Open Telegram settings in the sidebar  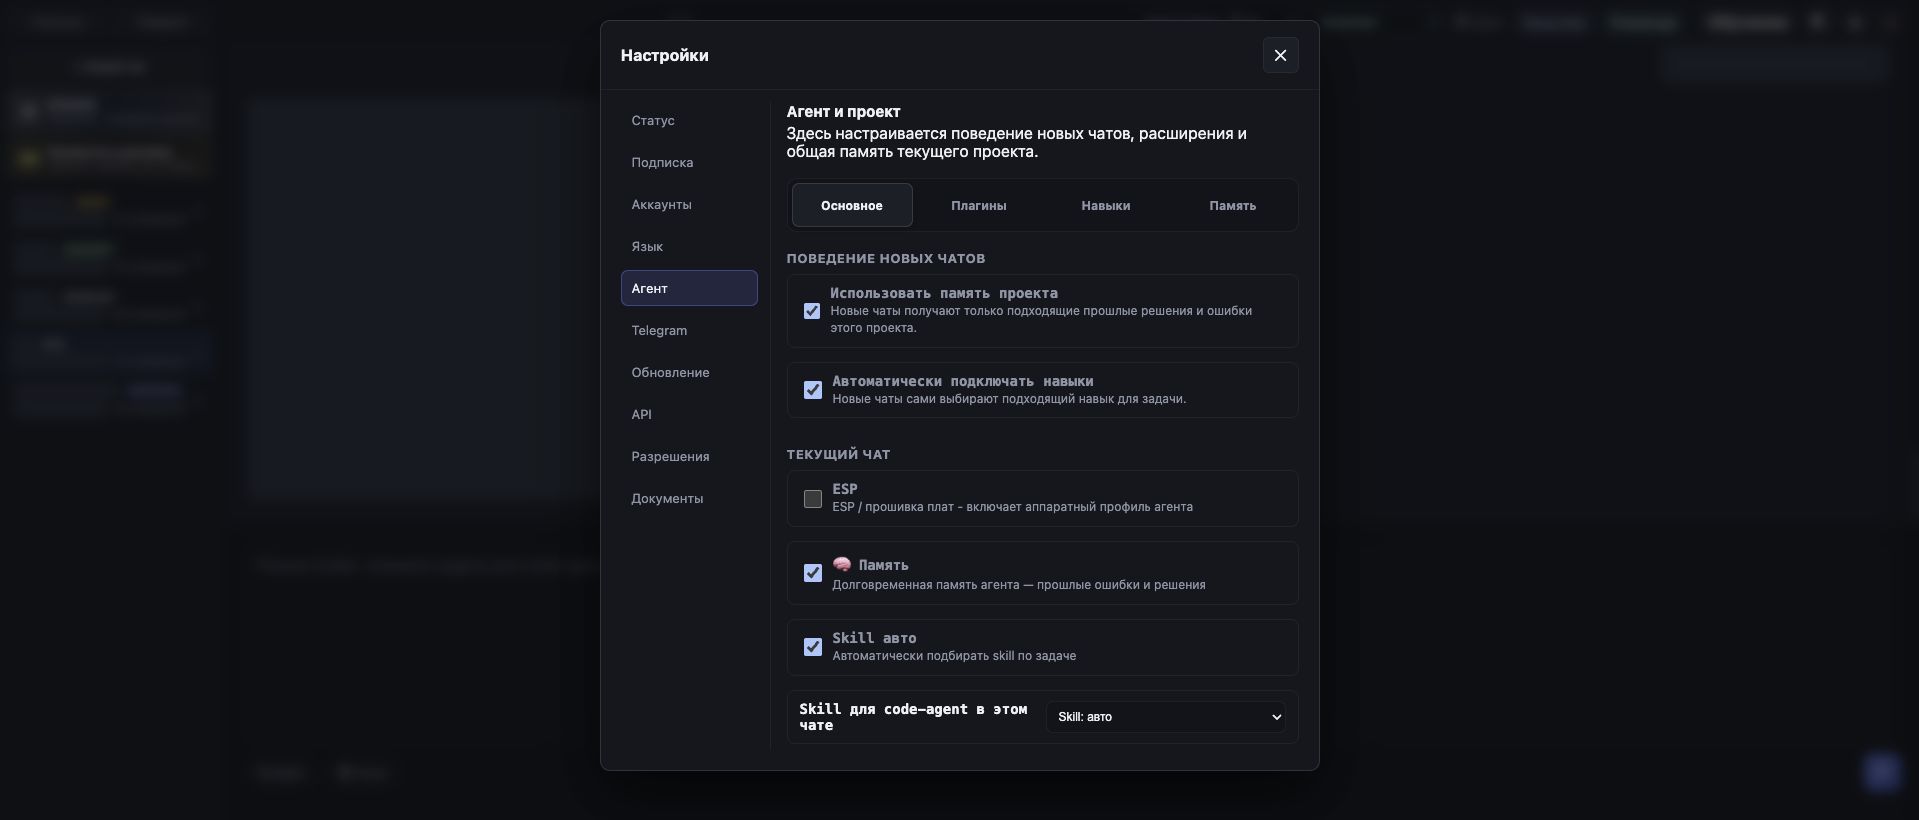pyautogui.click(x=689, y=330)
